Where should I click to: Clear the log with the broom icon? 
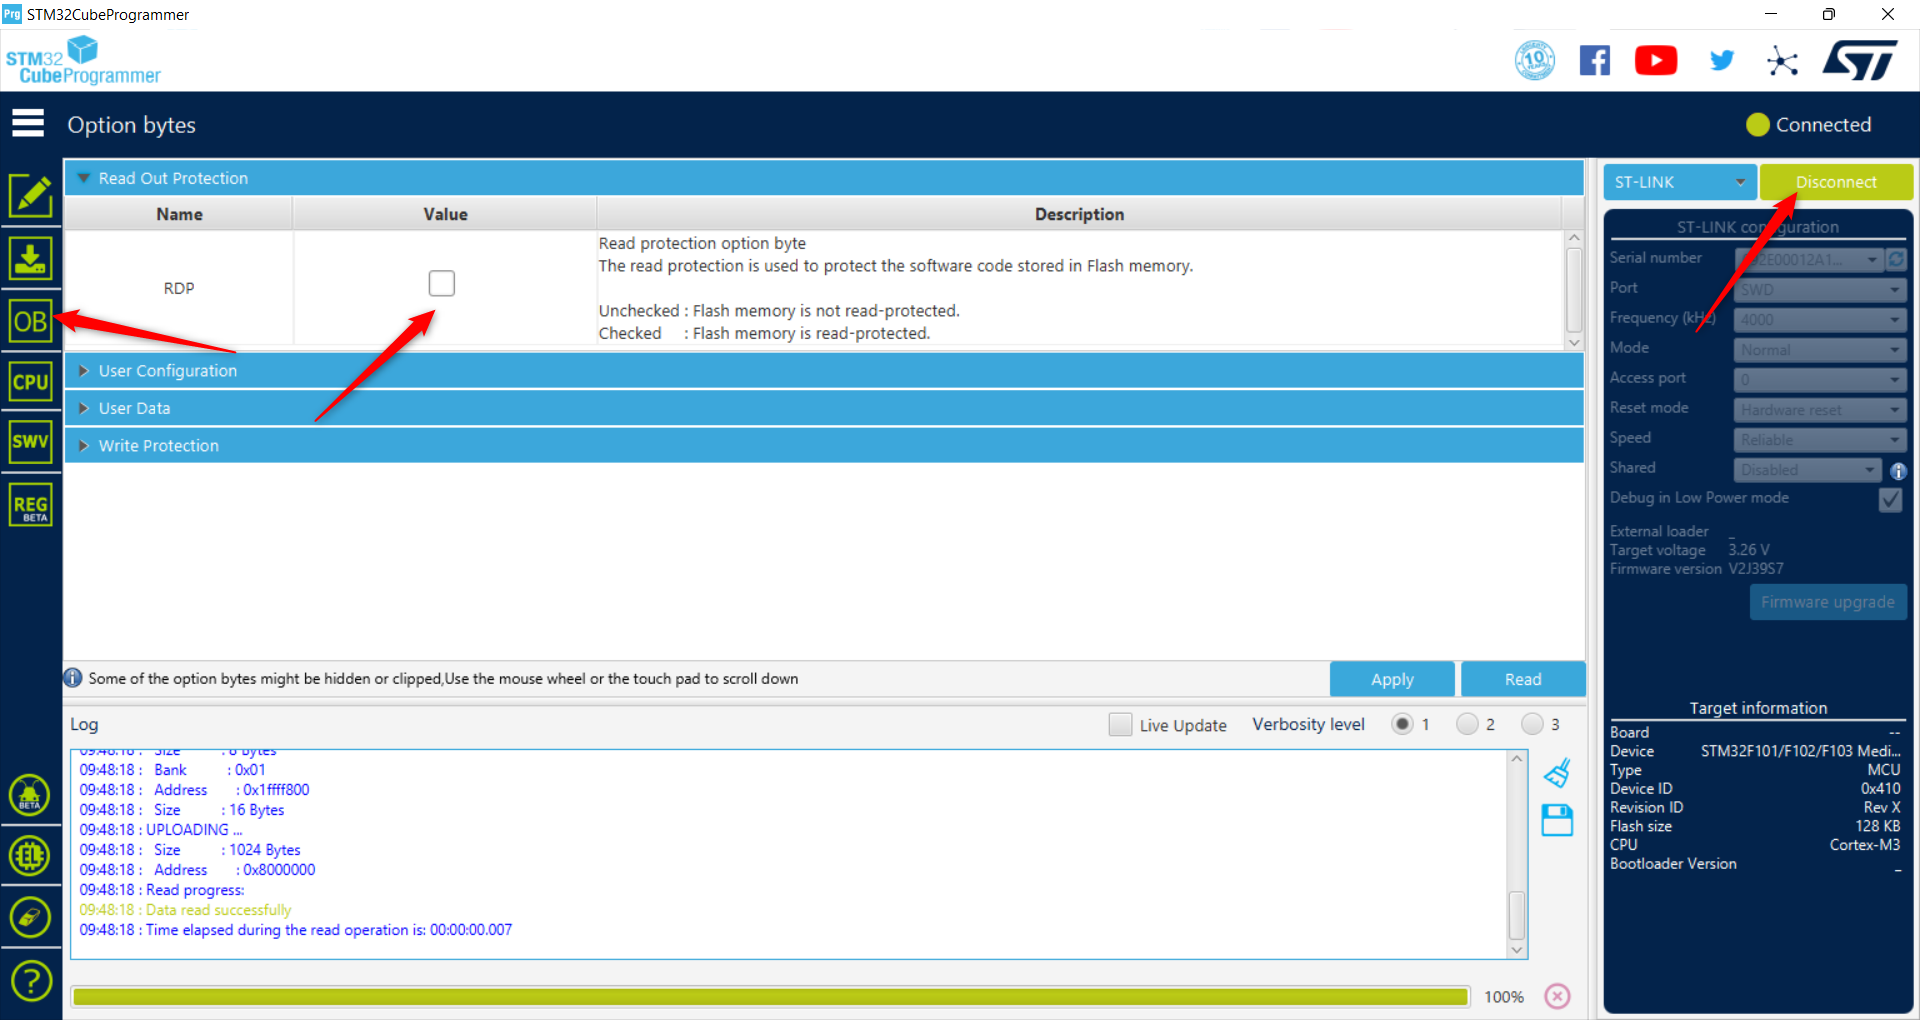(1557, 772)
